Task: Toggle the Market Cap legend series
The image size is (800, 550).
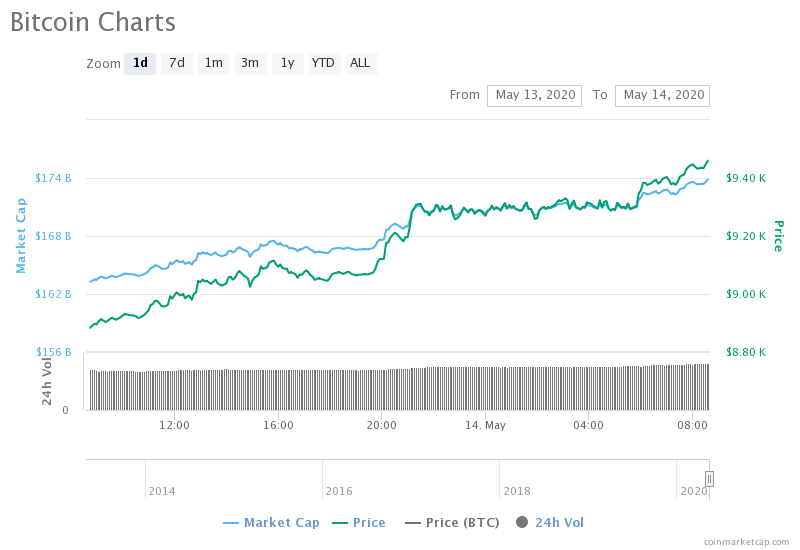Action: 271,522
